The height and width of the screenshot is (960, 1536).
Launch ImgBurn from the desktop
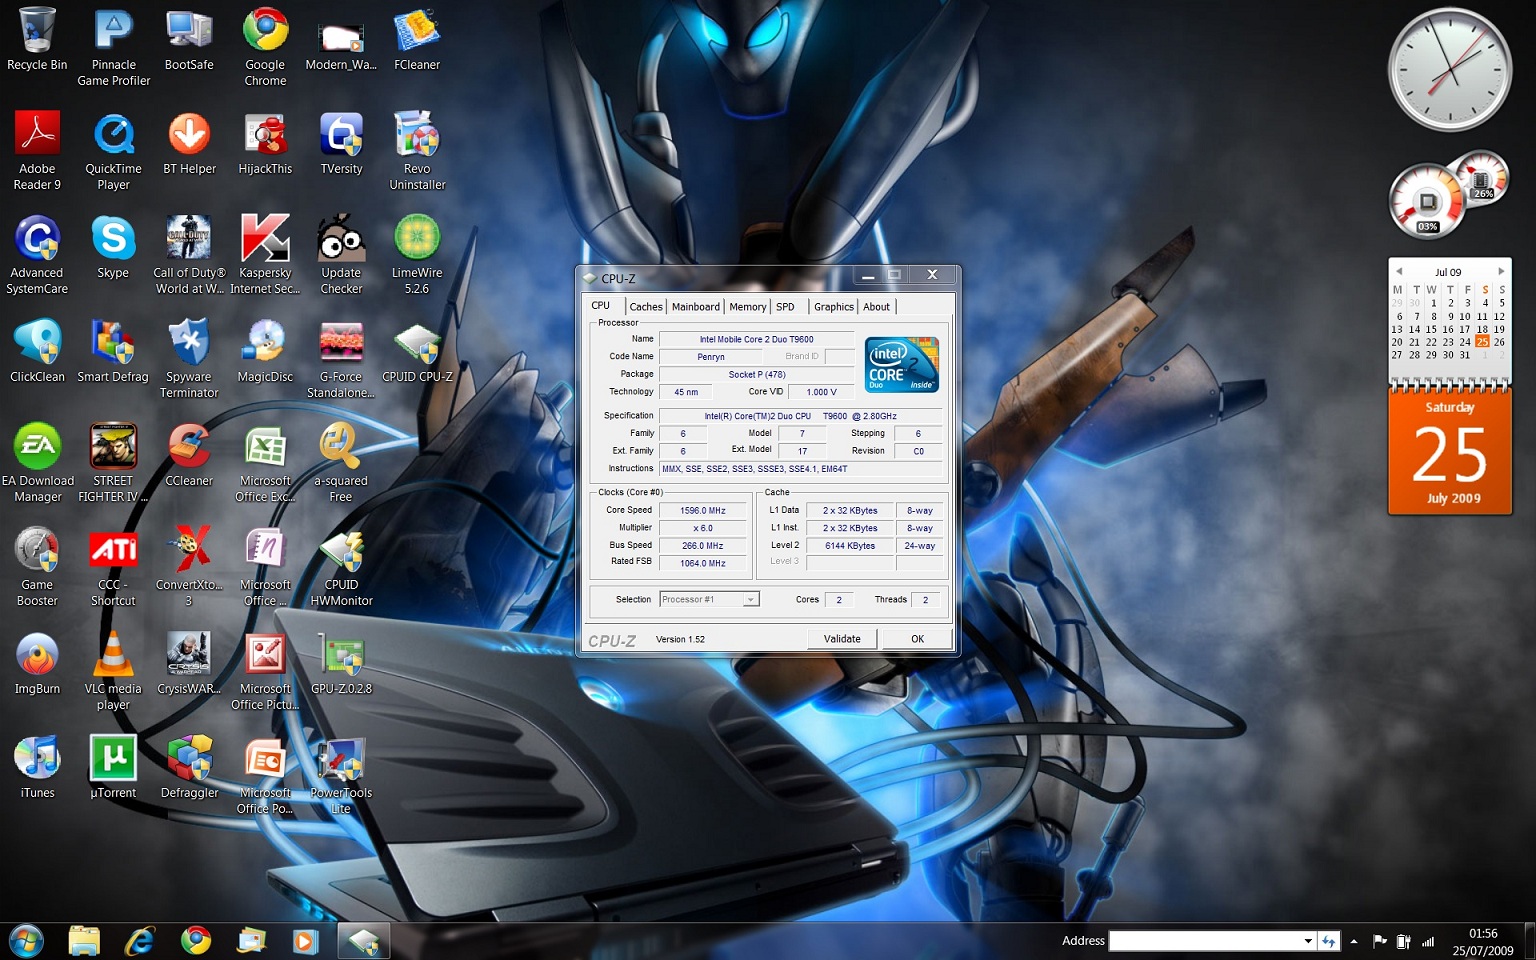(37, 664)
